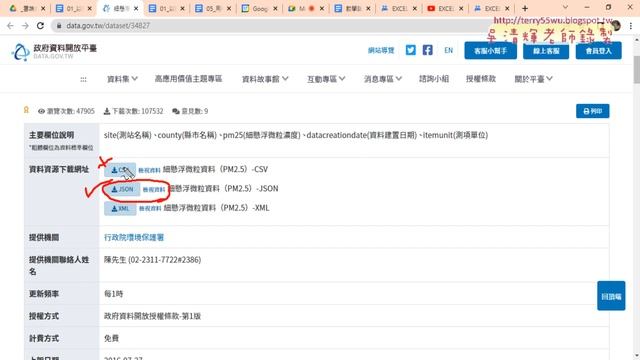Expand the 消息專區 menu
The image size is (640, 360).
[x=382, y=79]
